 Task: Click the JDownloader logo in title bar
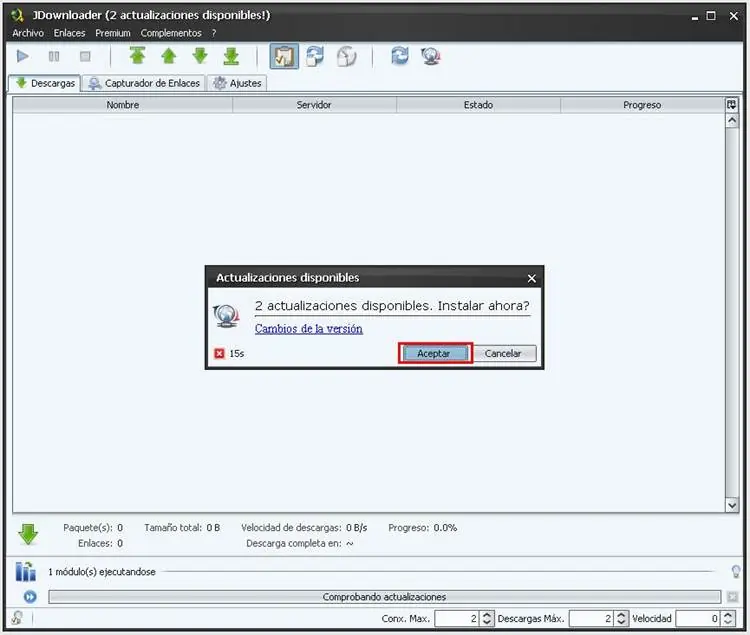18,15
